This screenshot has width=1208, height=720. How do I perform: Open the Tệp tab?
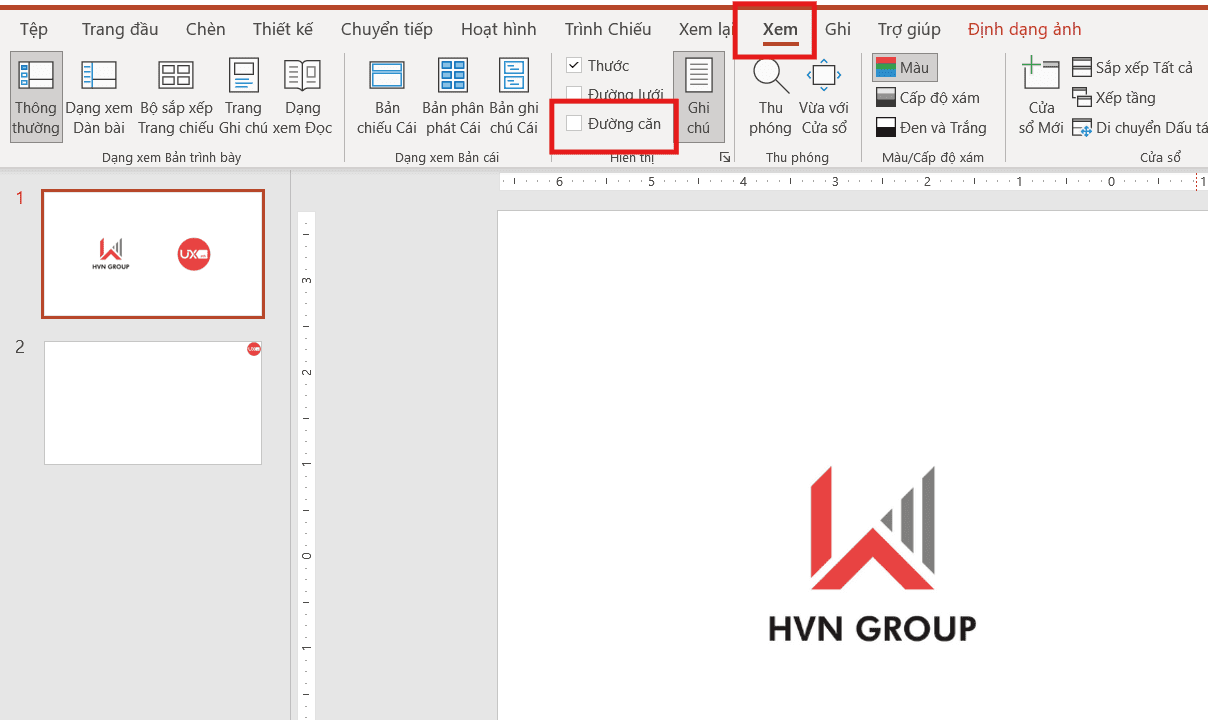pos(34,29)
